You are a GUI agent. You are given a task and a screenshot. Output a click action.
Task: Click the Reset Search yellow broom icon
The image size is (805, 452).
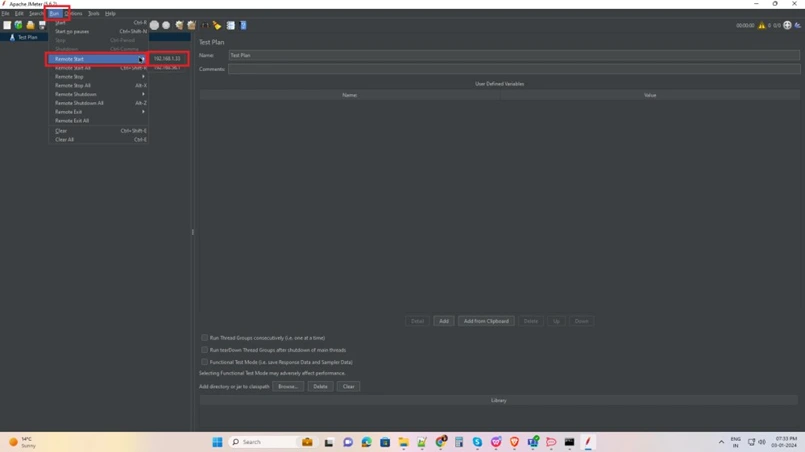[217, 25]
